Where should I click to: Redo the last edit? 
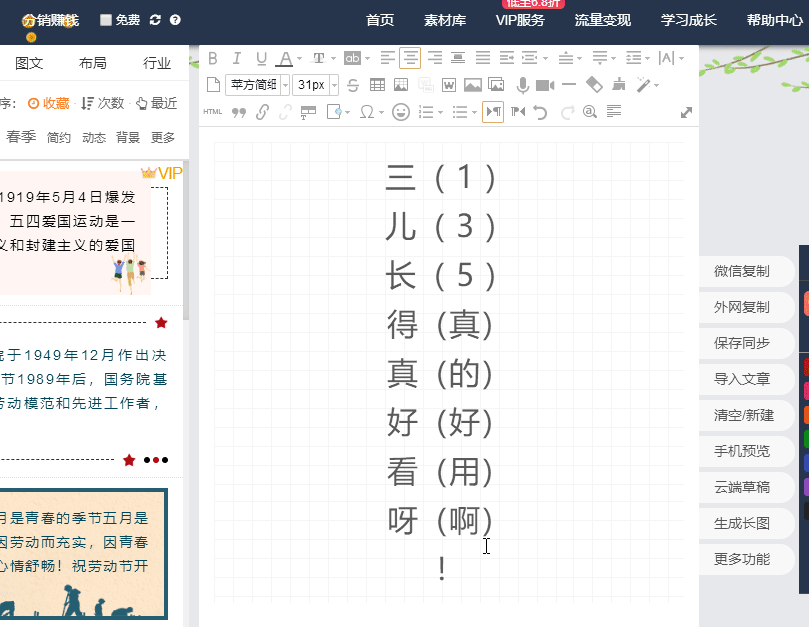pos(568,112)
